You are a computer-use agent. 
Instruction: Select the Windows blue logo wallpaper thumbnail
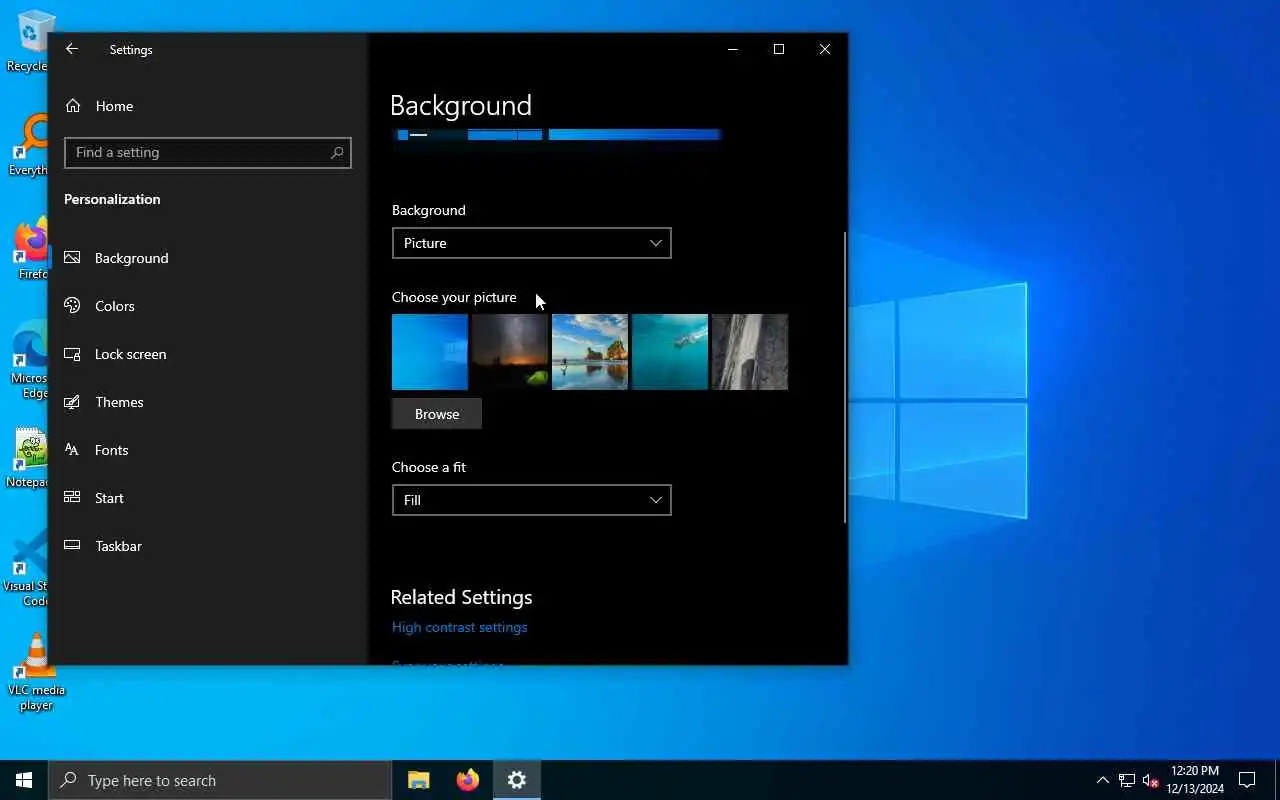pos(430,352)
